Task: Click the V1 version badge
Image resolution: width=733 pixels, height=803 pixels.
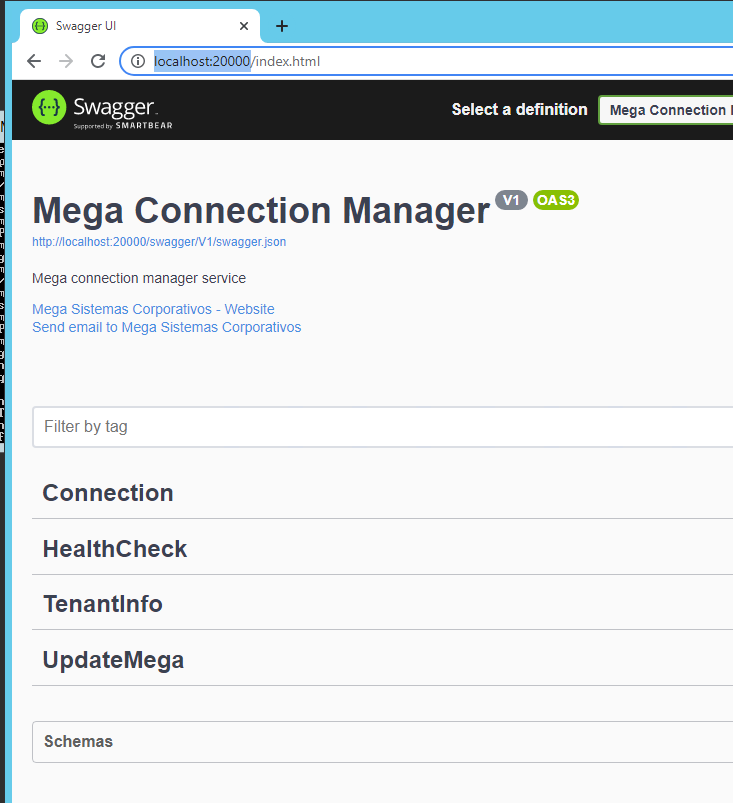Action: pyautogui.click(x=511, y=200)
